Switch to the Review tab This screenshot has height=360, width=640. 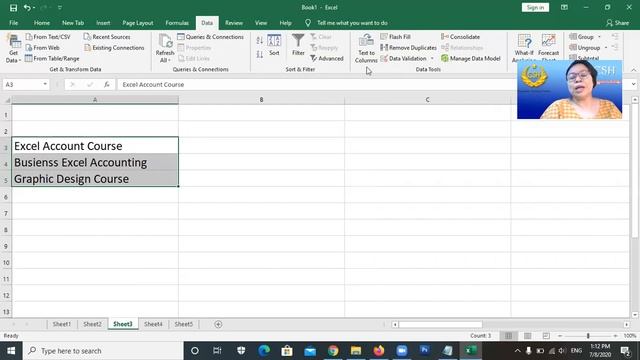pos(234,23)
